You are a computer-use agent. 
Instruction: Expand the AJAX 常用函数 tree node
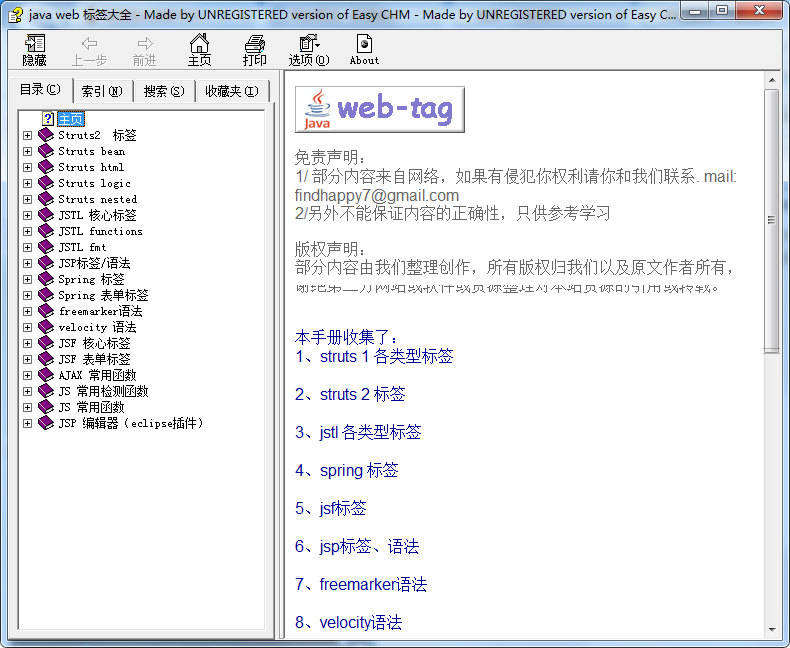(28, 375)
